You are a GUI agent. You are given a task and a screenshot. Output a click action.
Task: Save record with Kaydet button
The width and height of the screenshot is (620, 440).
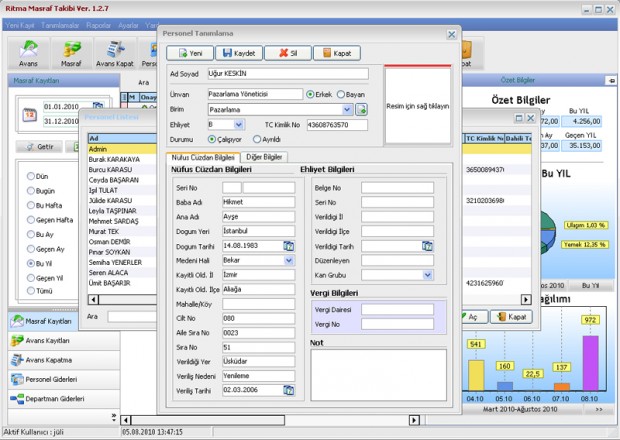pos(239,53)
